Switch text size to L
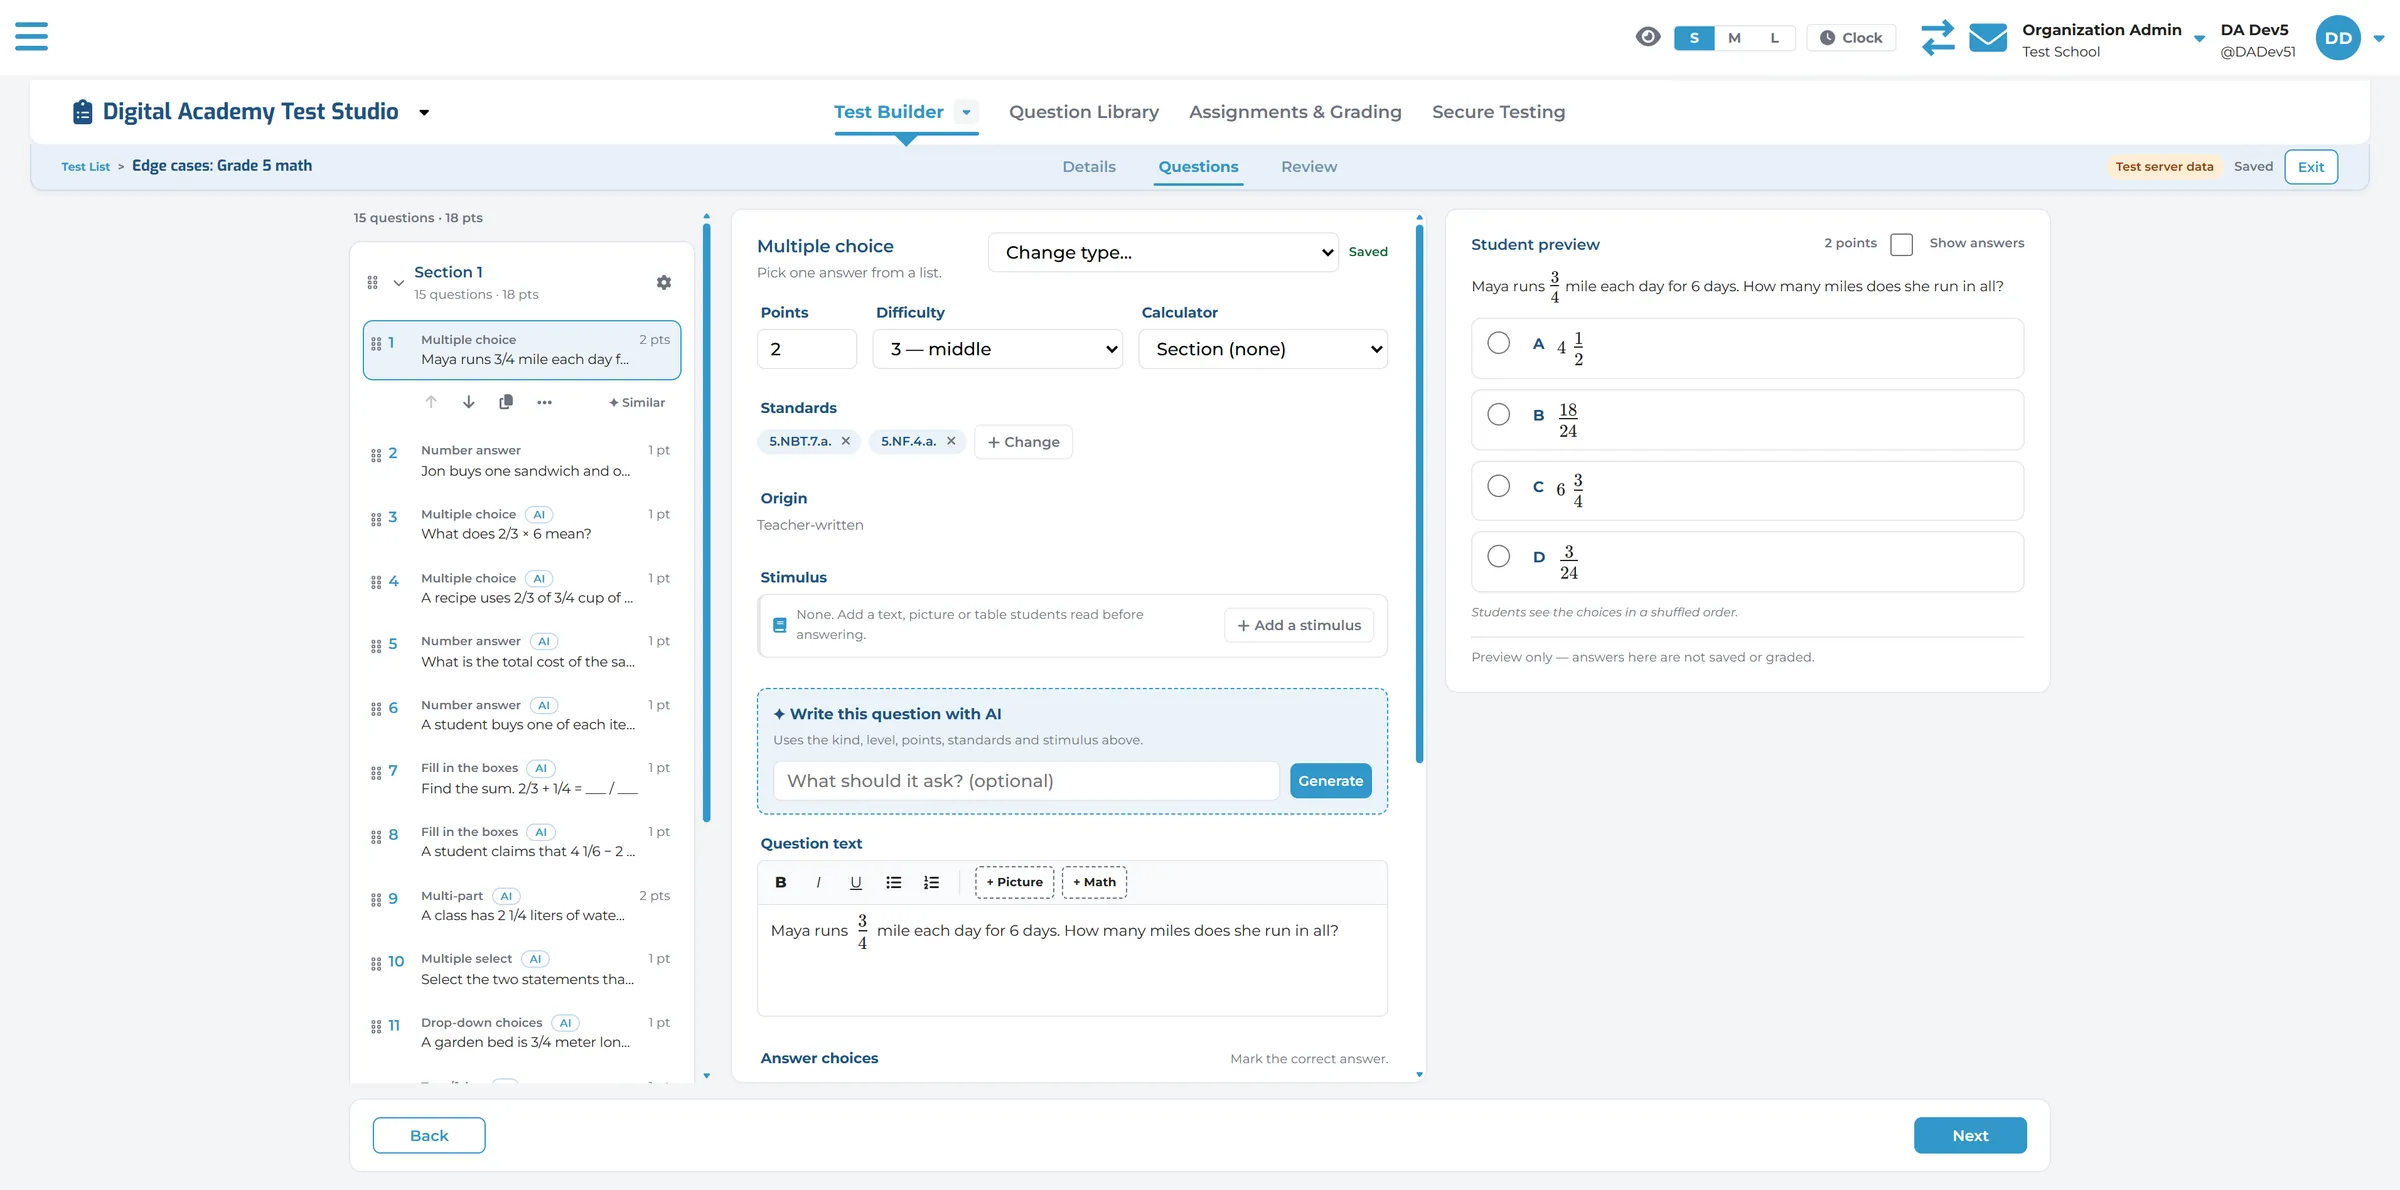The width and height of the screenshot is (2400, 1190). 1775,38
